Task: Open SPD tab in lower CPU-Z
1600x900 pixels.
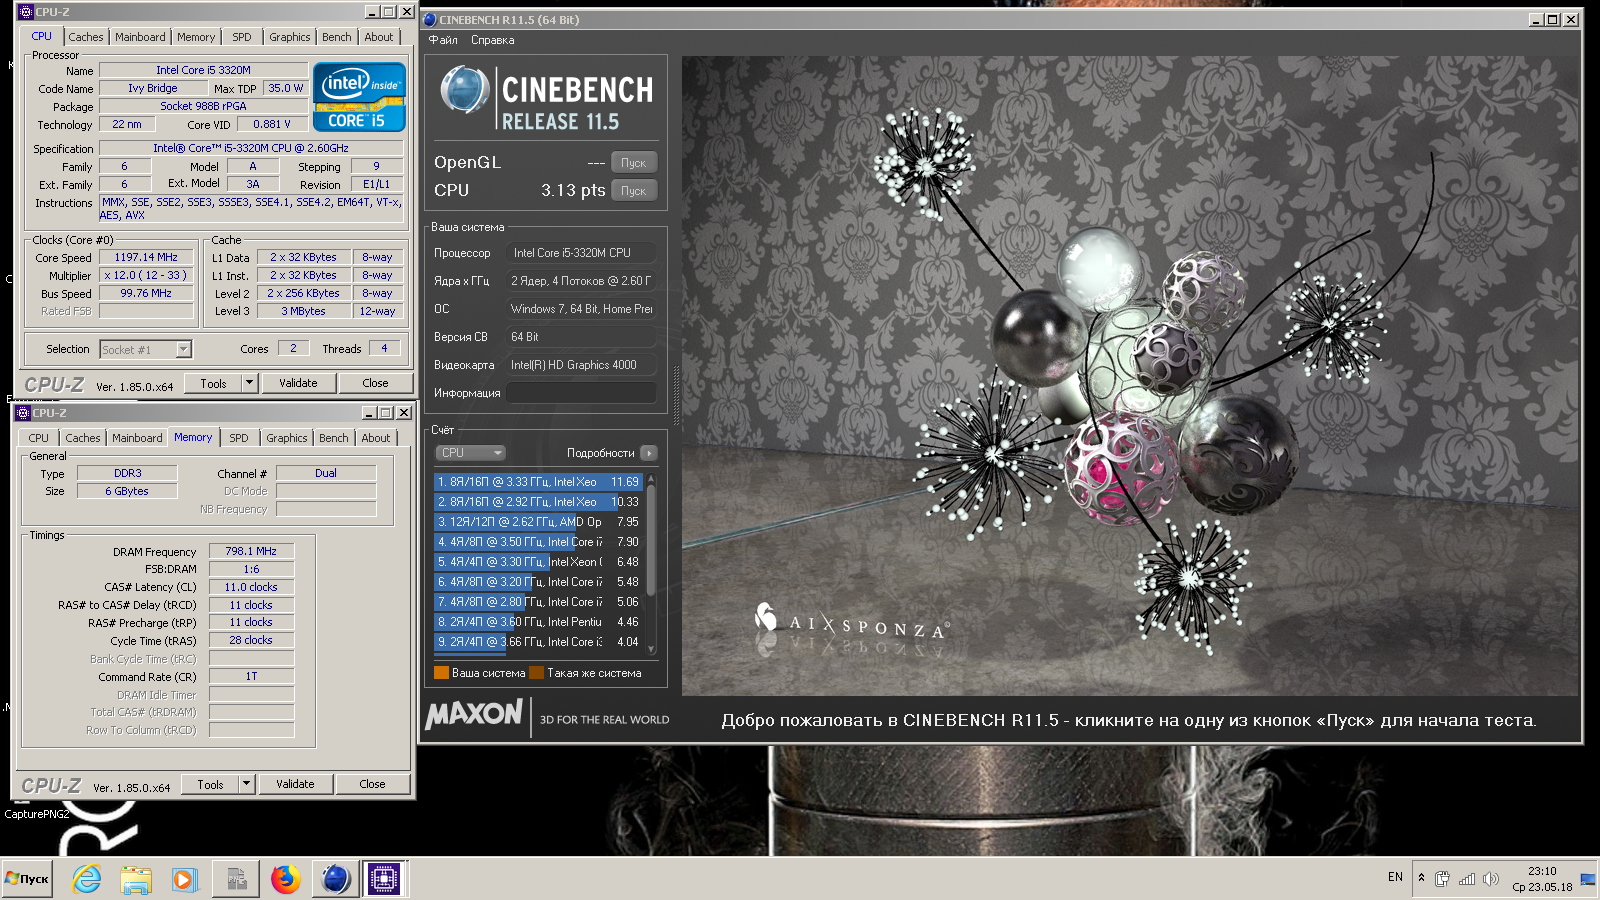Action: coord(239,438)
